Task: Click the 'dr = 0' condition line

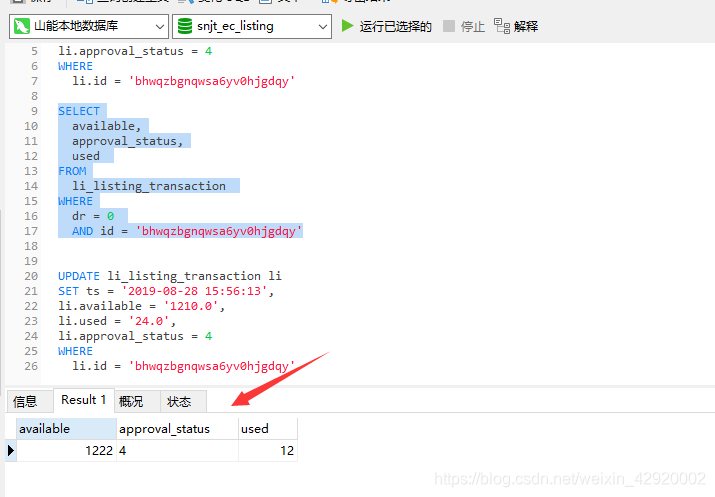Action: [93, 216]
